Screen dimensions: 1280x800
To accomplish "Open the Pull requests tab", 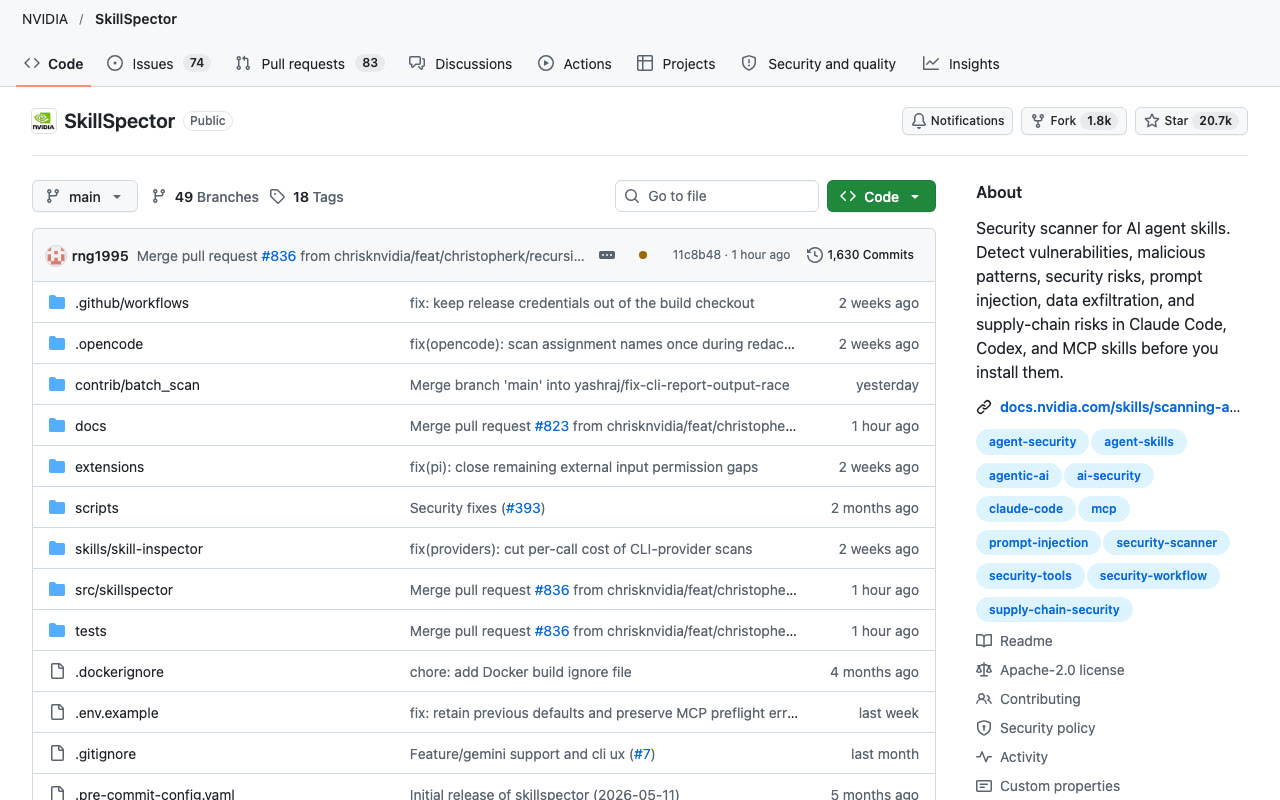I will tap(309, 64).
